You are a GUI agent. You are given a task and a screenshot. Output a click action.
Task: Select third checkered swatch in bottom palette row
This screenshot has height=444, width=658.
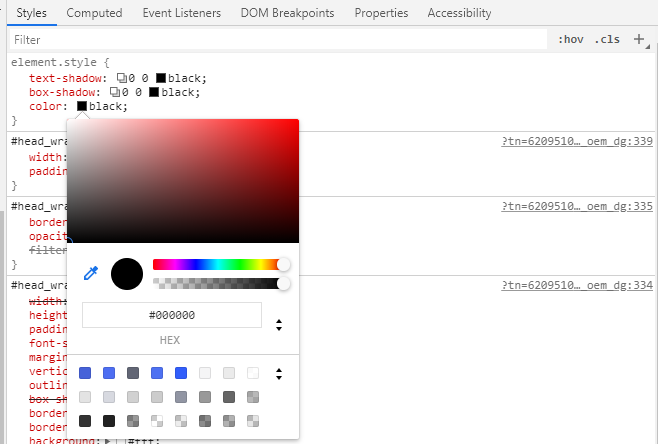(x=133, y=421)
